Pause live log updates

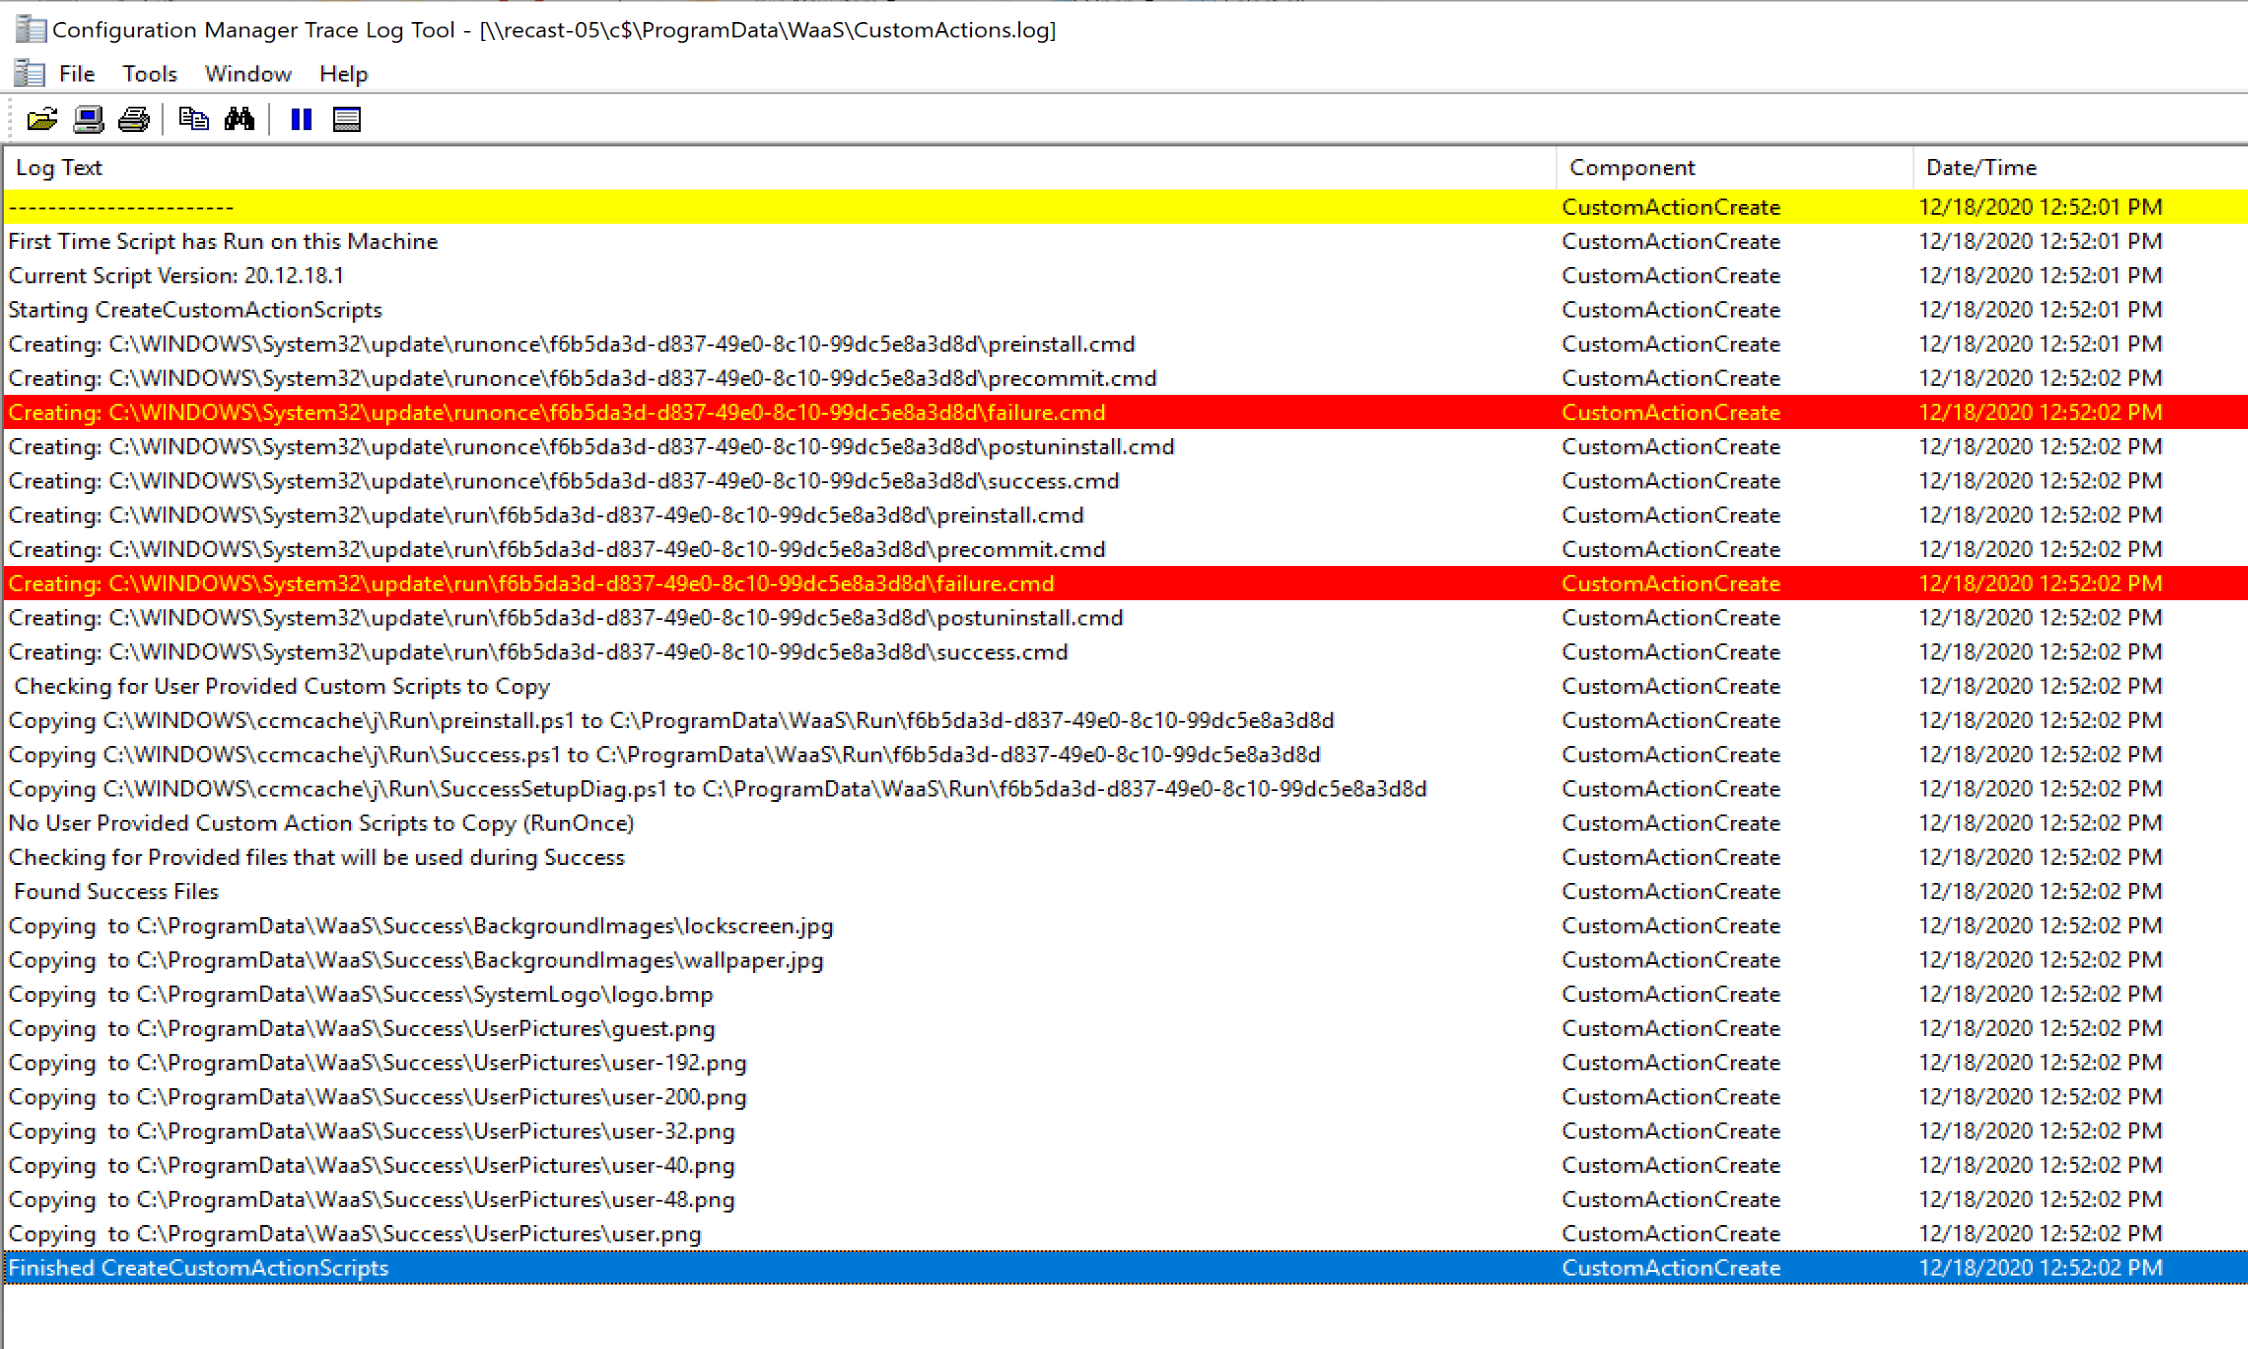(301, 119)
